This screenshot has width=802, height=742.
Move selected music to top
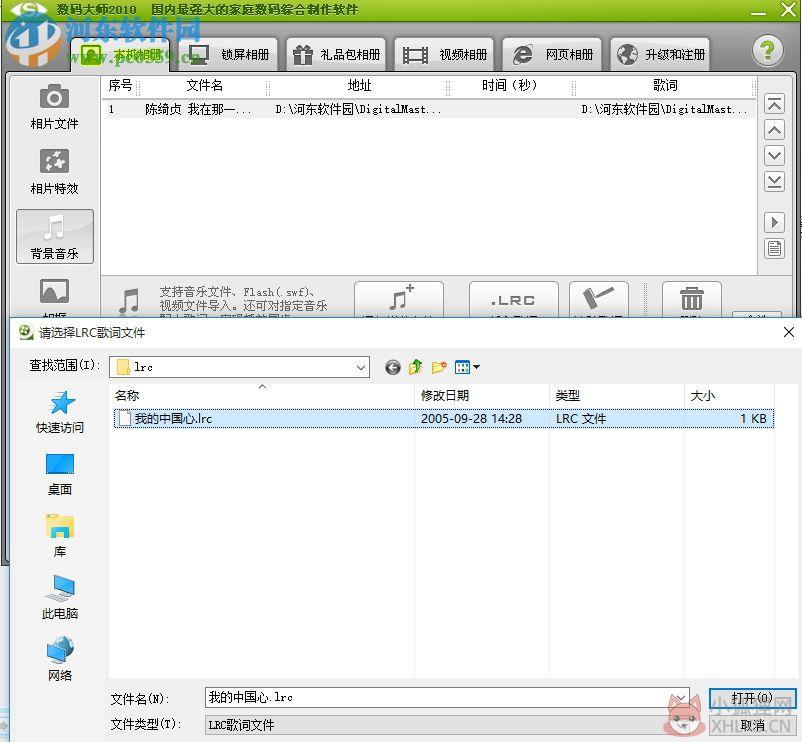[774, 104]
